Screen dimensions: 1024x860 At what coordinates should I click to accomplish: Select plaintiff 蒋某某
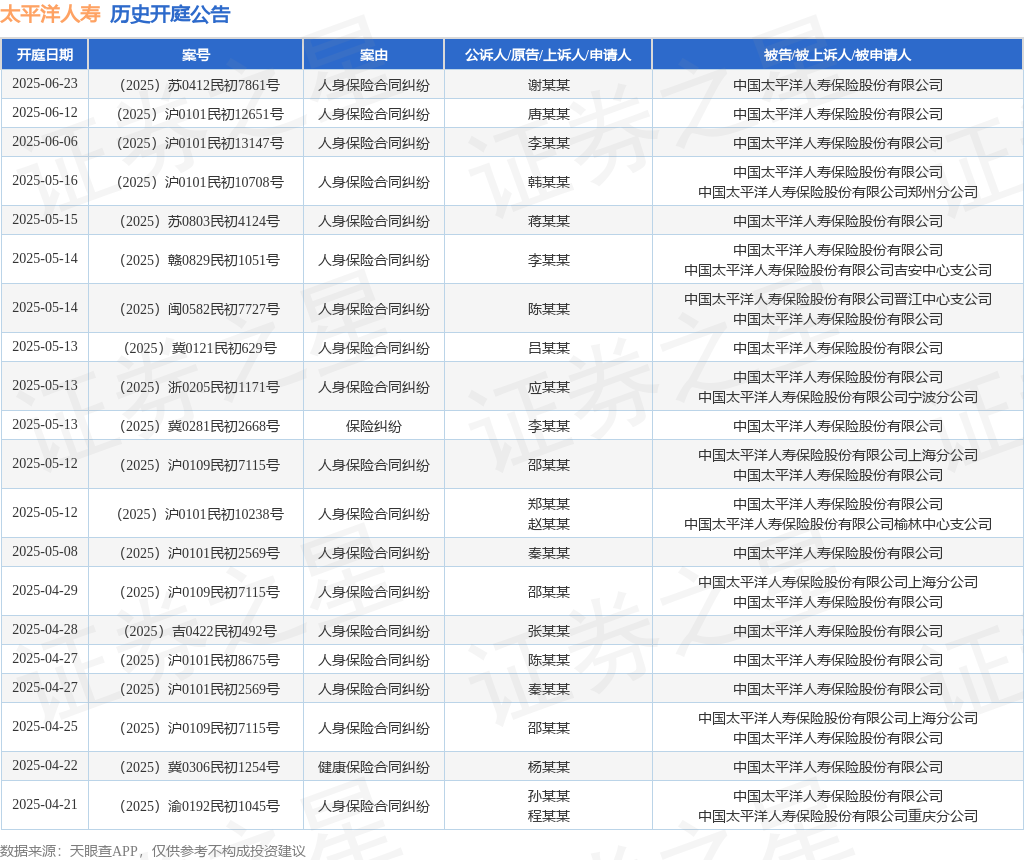[549, 221]
